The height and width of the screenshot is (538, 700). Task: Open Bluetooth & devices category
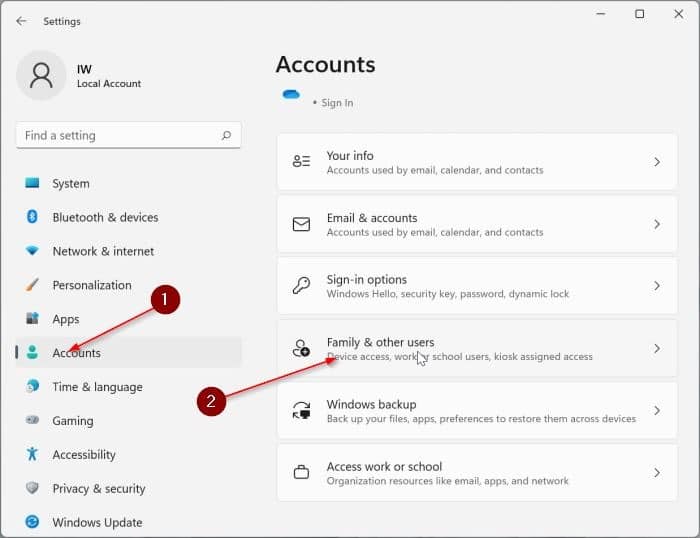(129, 217)
